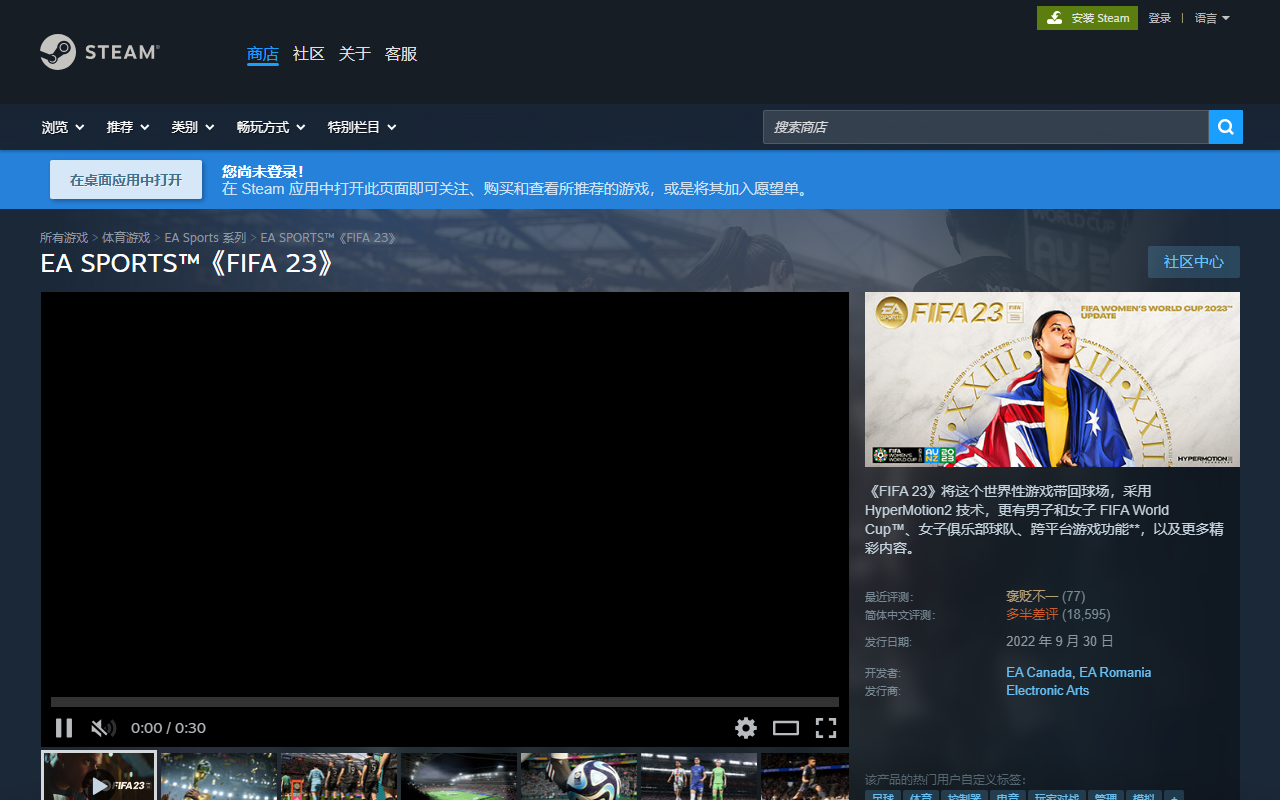Click the 您尚未登录! notice heading
The width and height of the screenshot is (1280, 800).
[x=262, y=171]
